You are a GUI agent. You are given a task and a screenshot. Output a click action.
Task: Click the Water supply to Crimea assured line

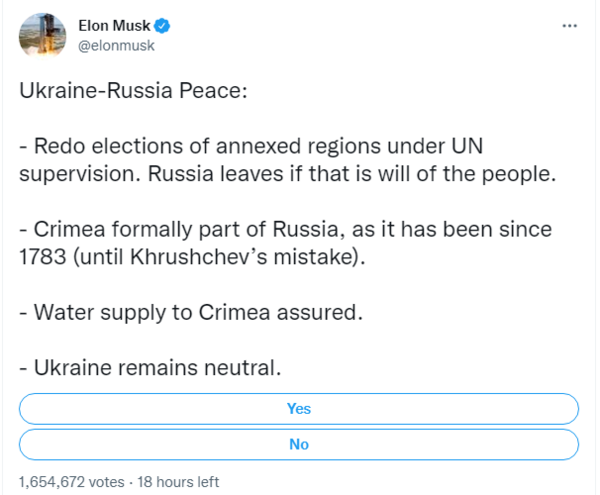point(191,312)
